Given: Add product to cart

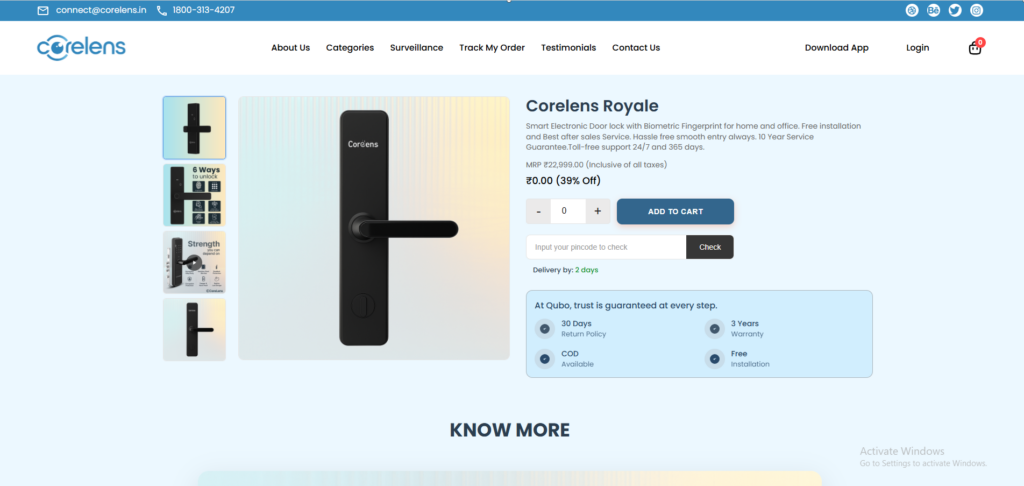Looking at the screenshot, I should (x=675, y=212).
